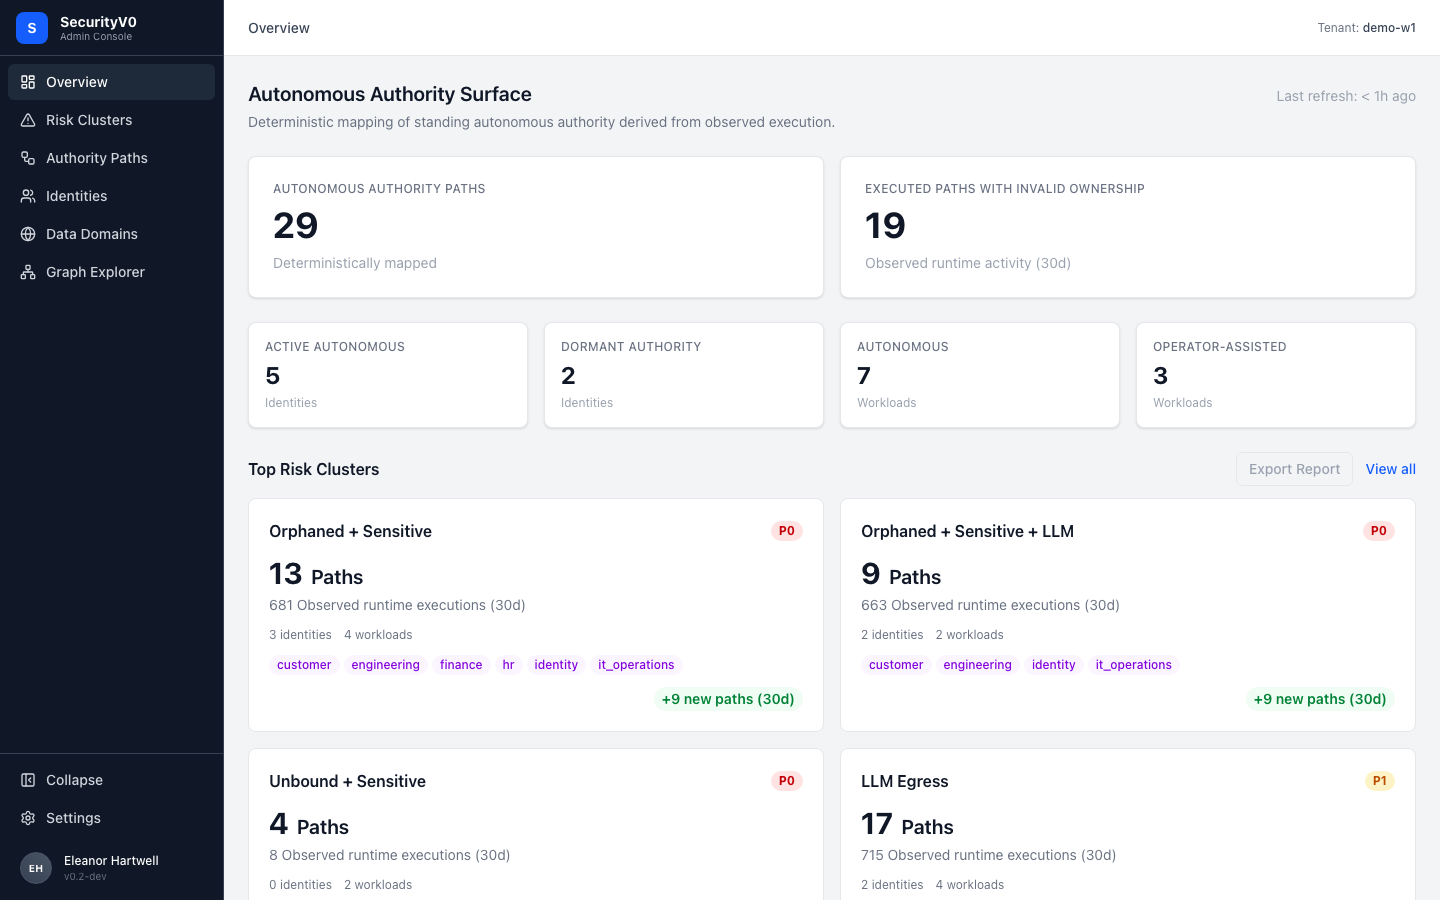Open the Orphaned + Sensitive + LLM title
Image resolution: width=1440 pixels, height=900 pixels.
tap(967, 531)
